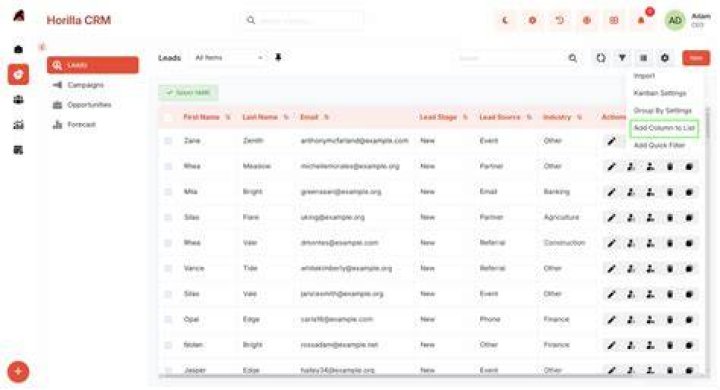720x390 pixels.
Task: Select the Vance Tide row checkbox
Action: coord(168,268)
